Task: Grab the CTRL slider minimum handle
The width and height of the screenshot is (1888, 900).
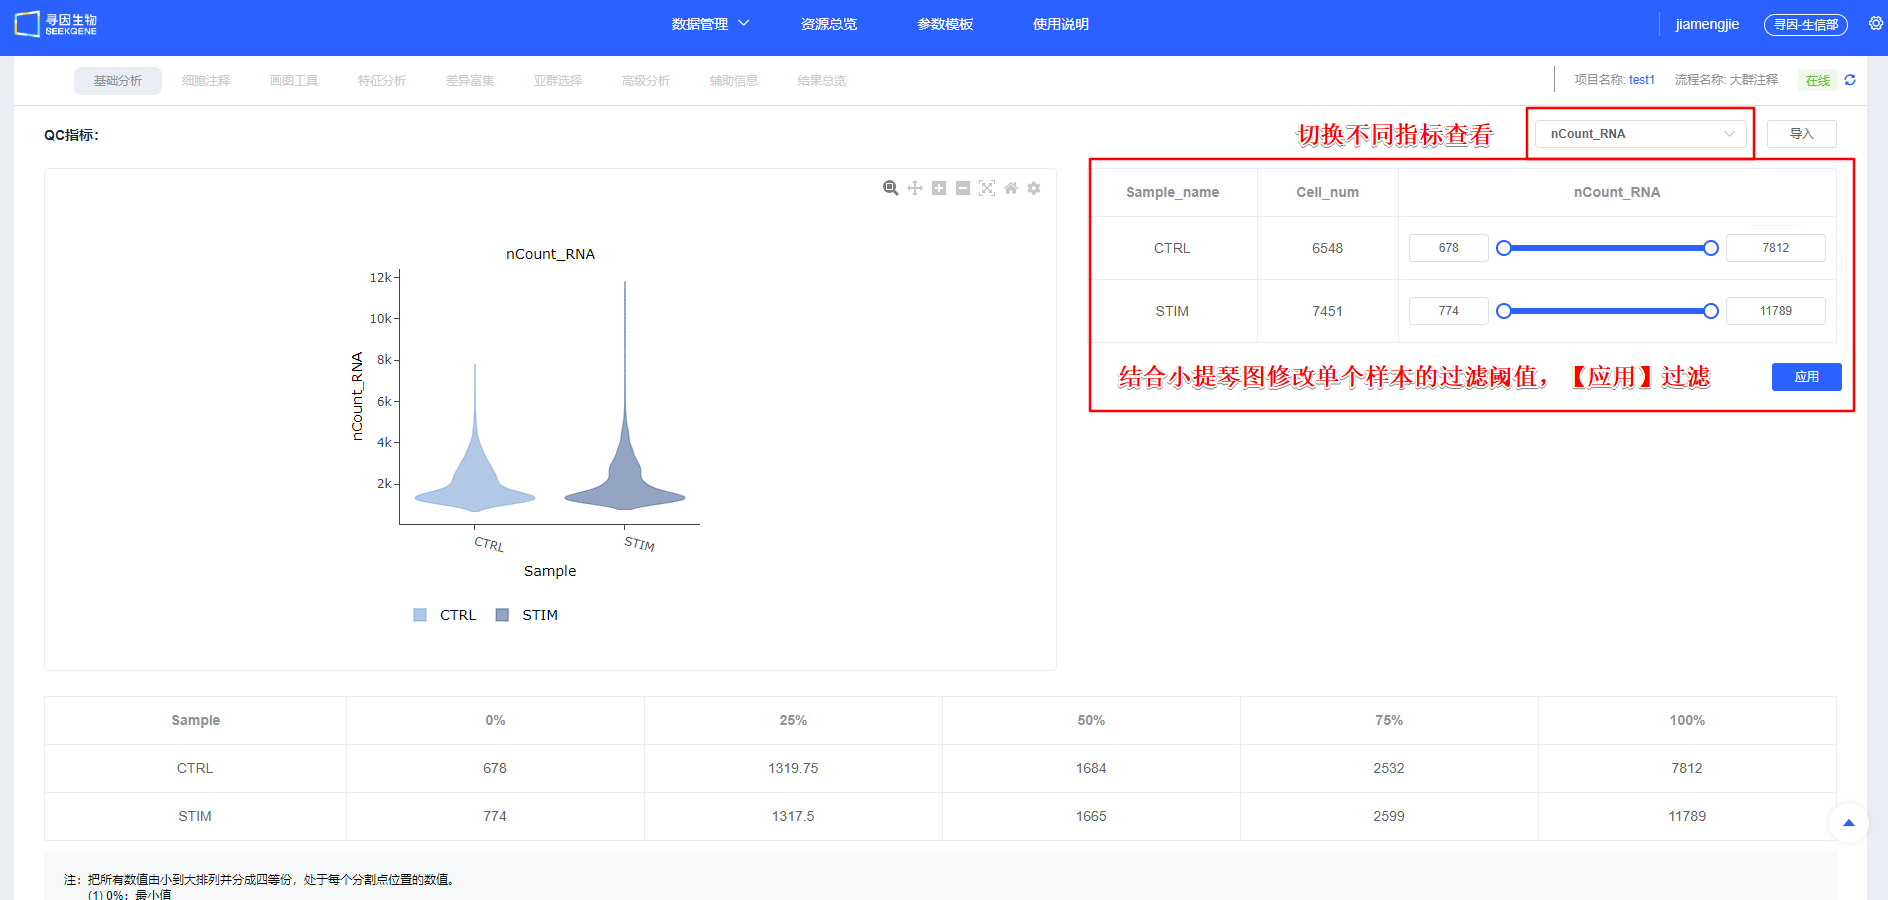Action: (x=1503, y=248)
